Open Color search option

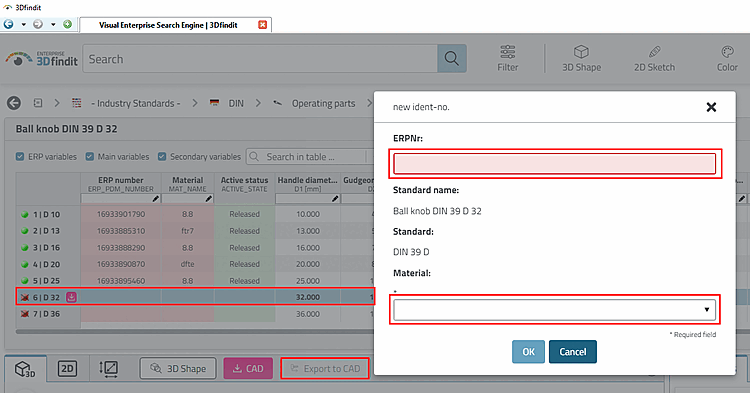727,58
